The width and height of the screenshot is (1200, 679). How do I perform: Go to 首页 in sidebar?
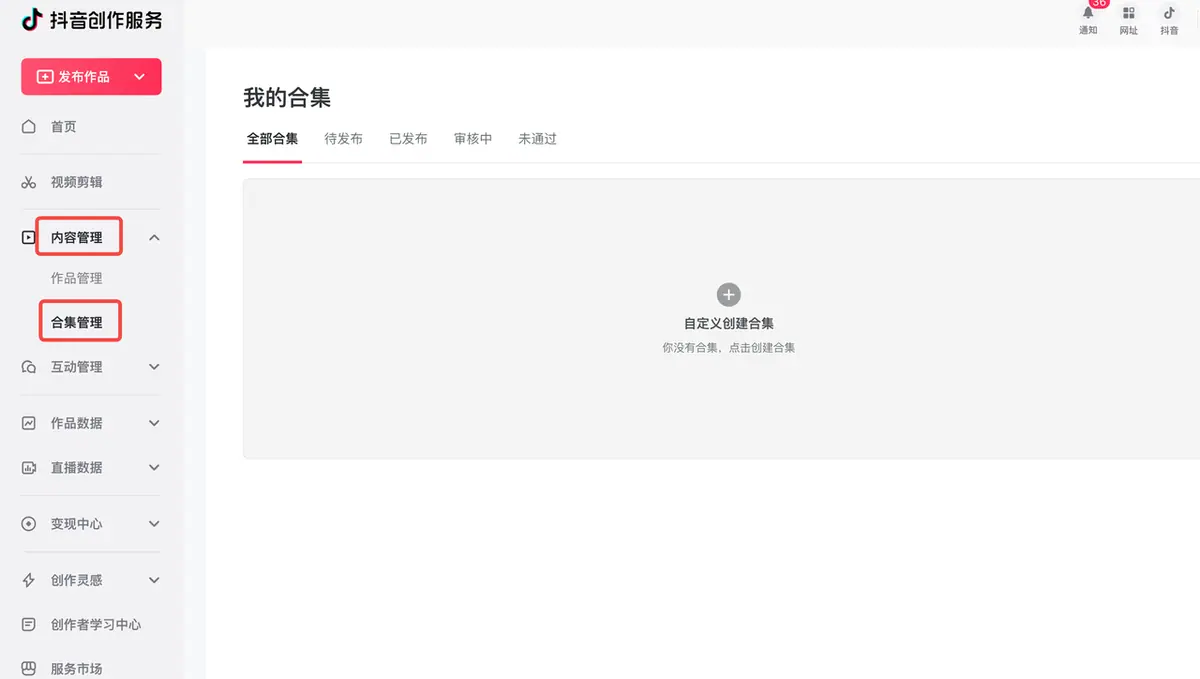tap(64, 127)
